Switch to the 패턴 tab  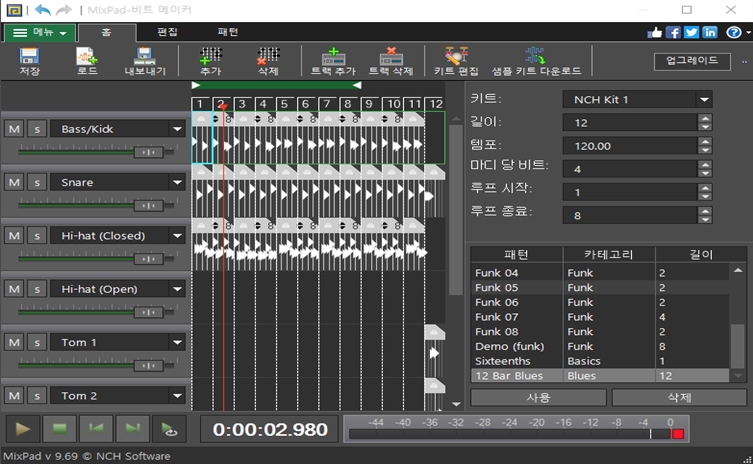coord(228,32)
